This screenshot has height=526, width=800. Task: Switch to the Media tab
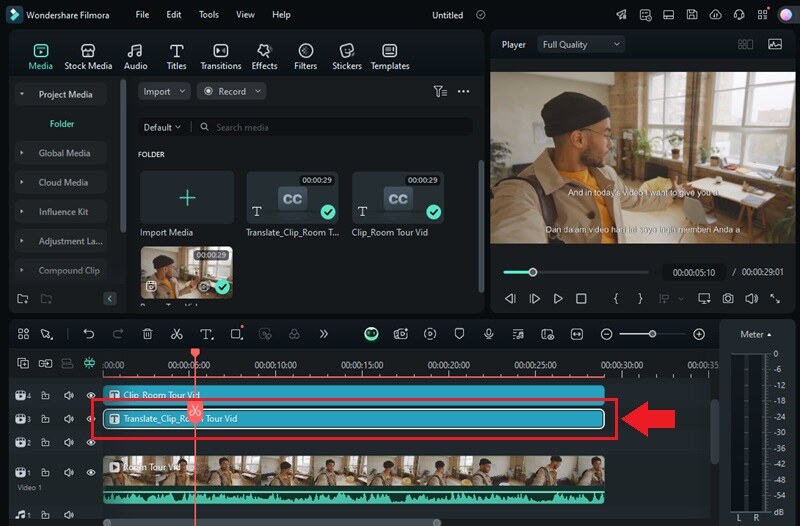click(40, 57)
